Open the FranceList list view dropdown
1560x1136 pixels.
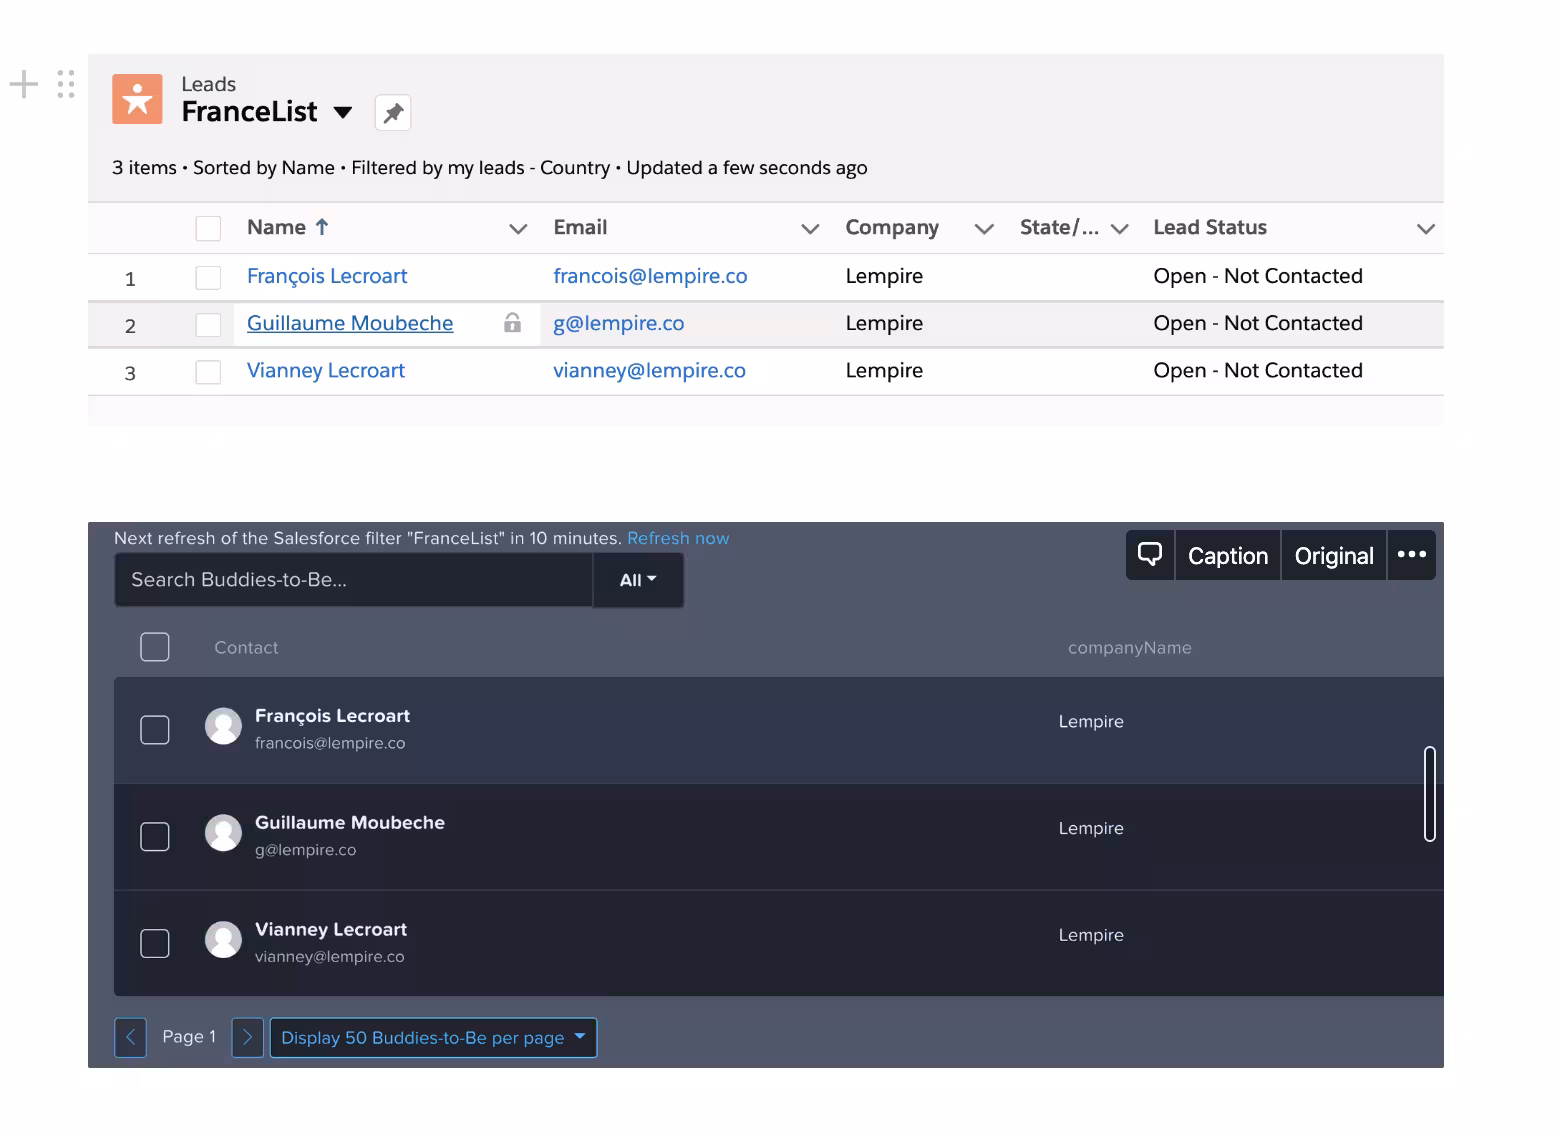[343, 113]
